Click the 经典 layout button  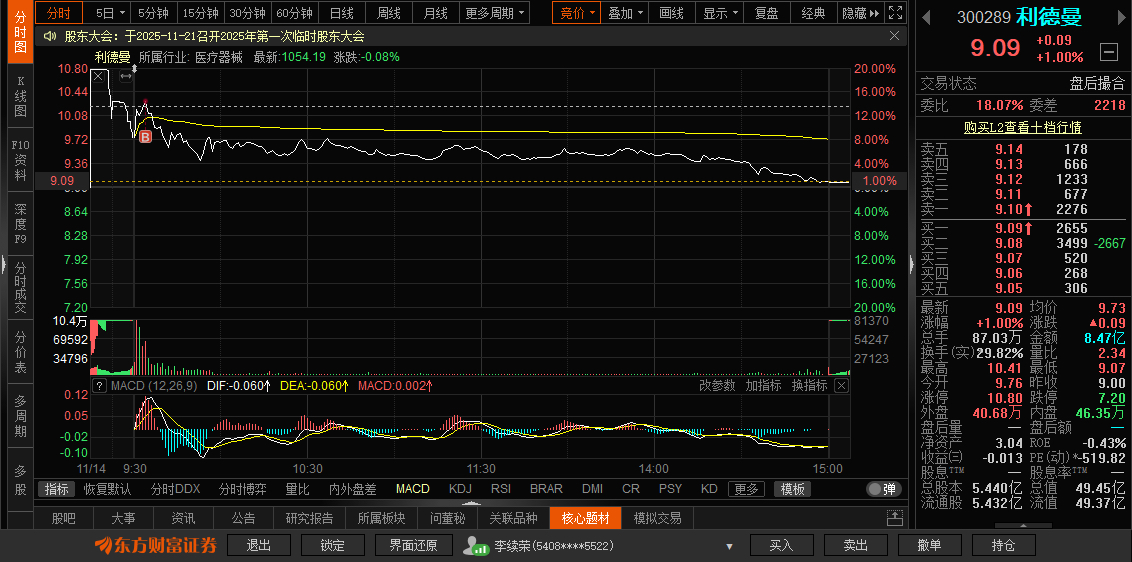tap(814, 13)
